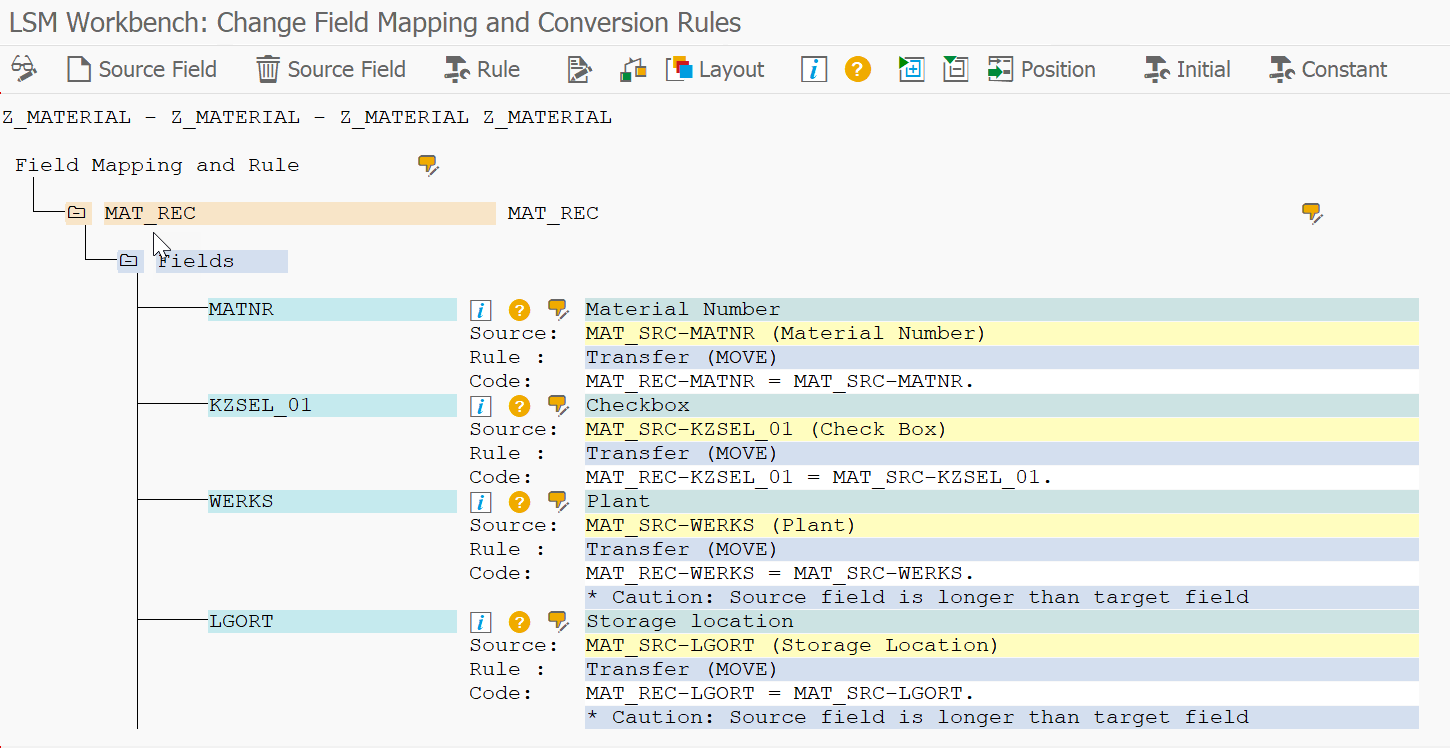Show info for the KZSEL_01 field
This screenshot has width=1450, height=748.
tap(481, 406)
